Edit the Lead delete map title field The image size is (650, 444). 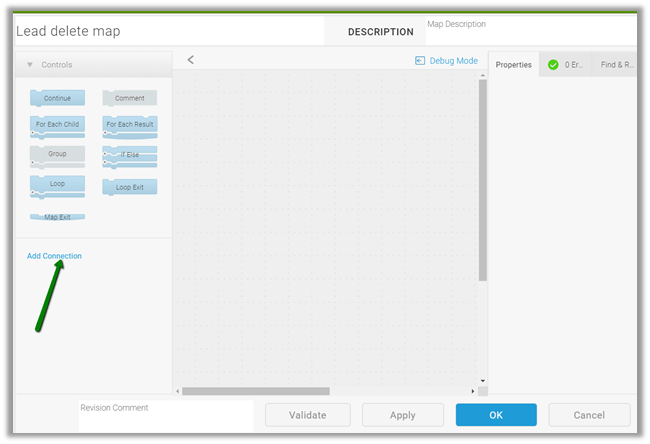pyautogui.click(x=169, y=31)
